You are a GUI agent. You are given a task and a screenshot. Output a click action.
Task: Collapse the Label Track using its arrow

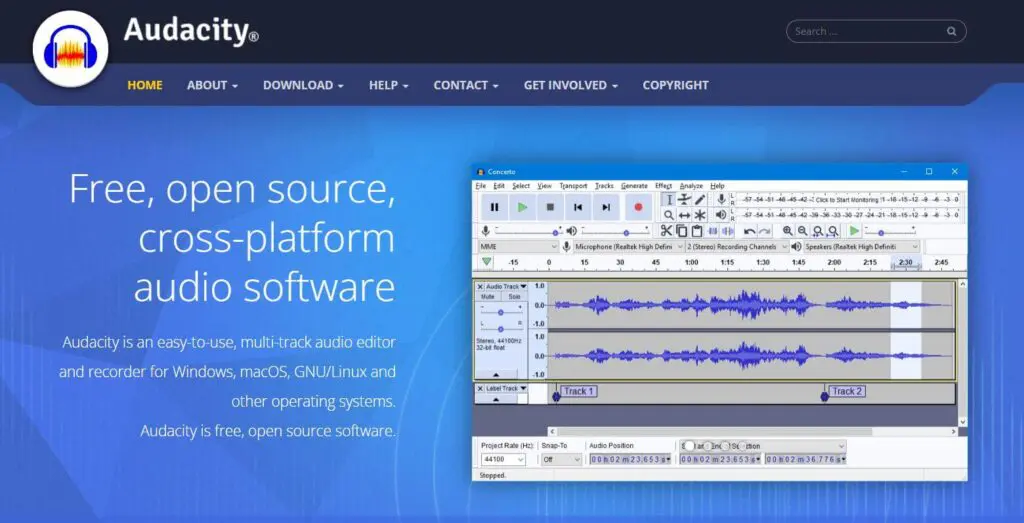click(x=496, y=399)
